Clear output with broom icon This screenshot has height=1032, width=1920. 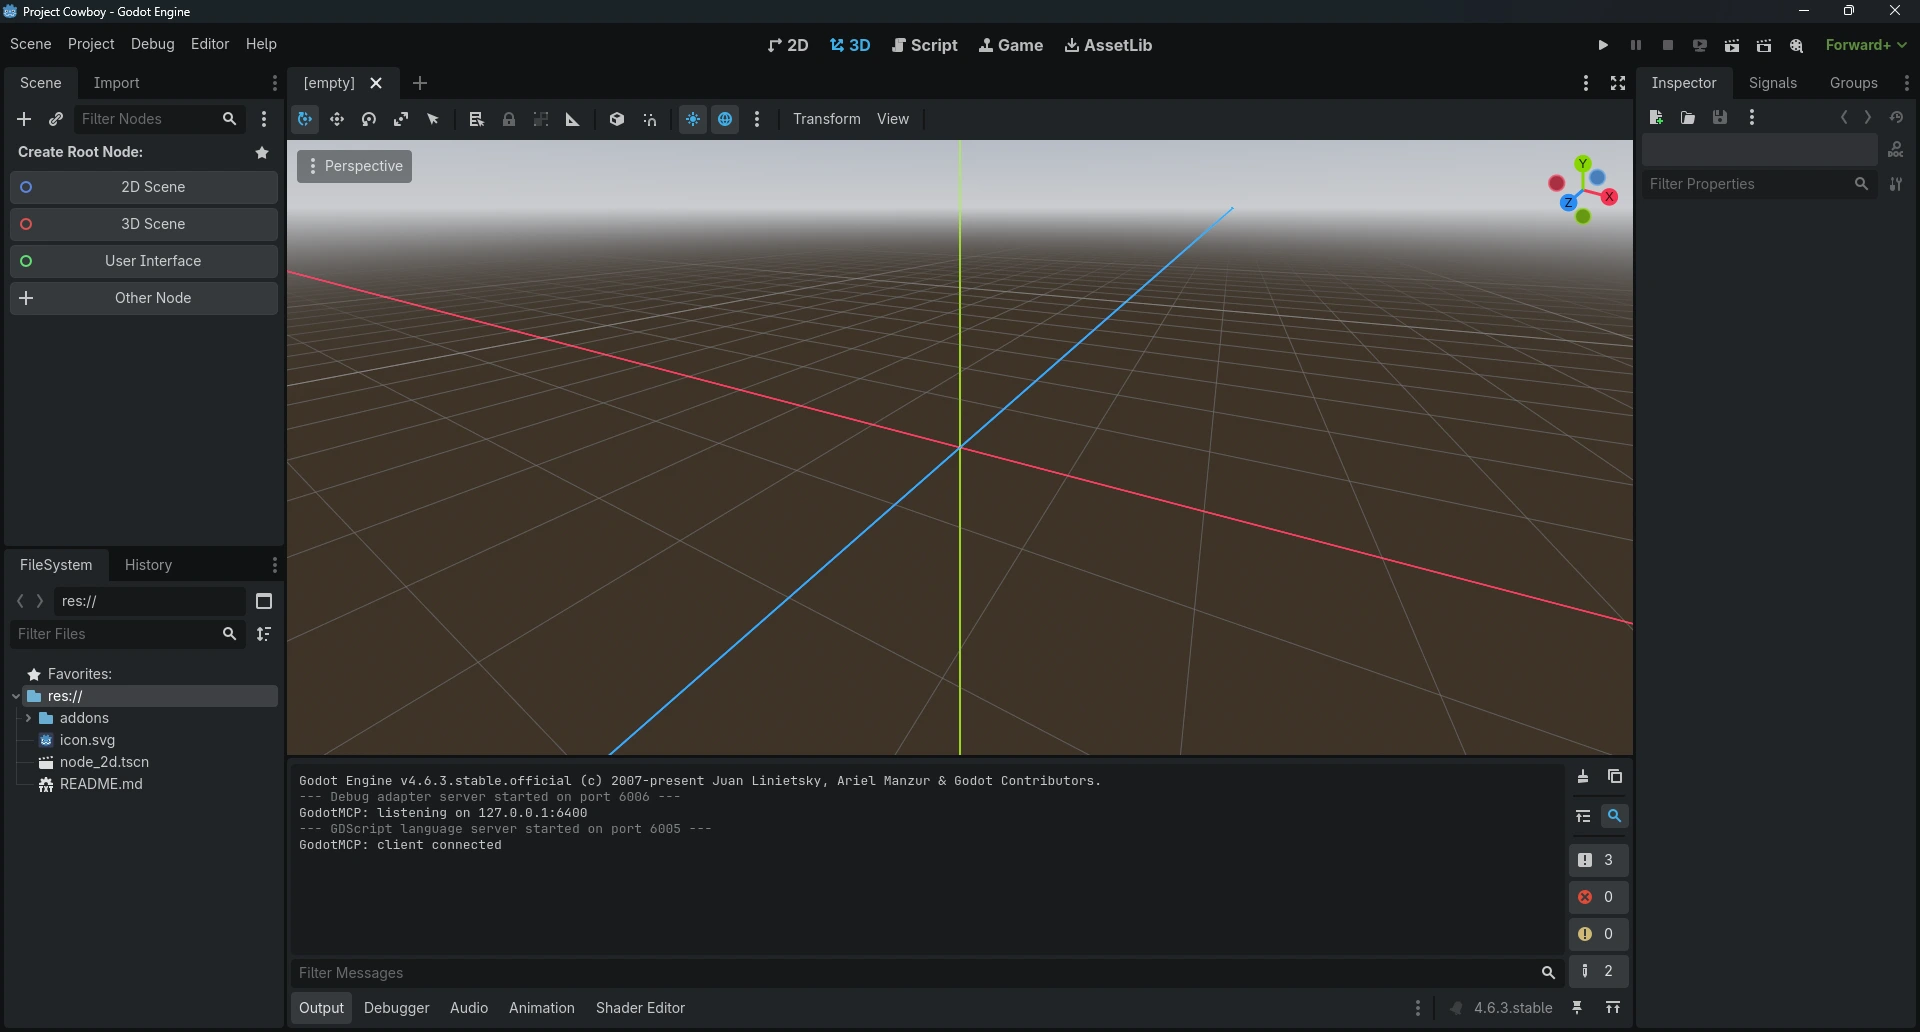point(1583,777)
